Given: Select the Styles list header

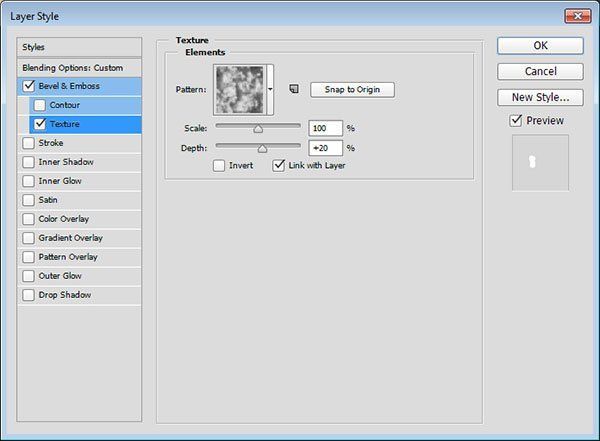Looking at the screenshot, I should pyautogui.click(x=79, y=47).
